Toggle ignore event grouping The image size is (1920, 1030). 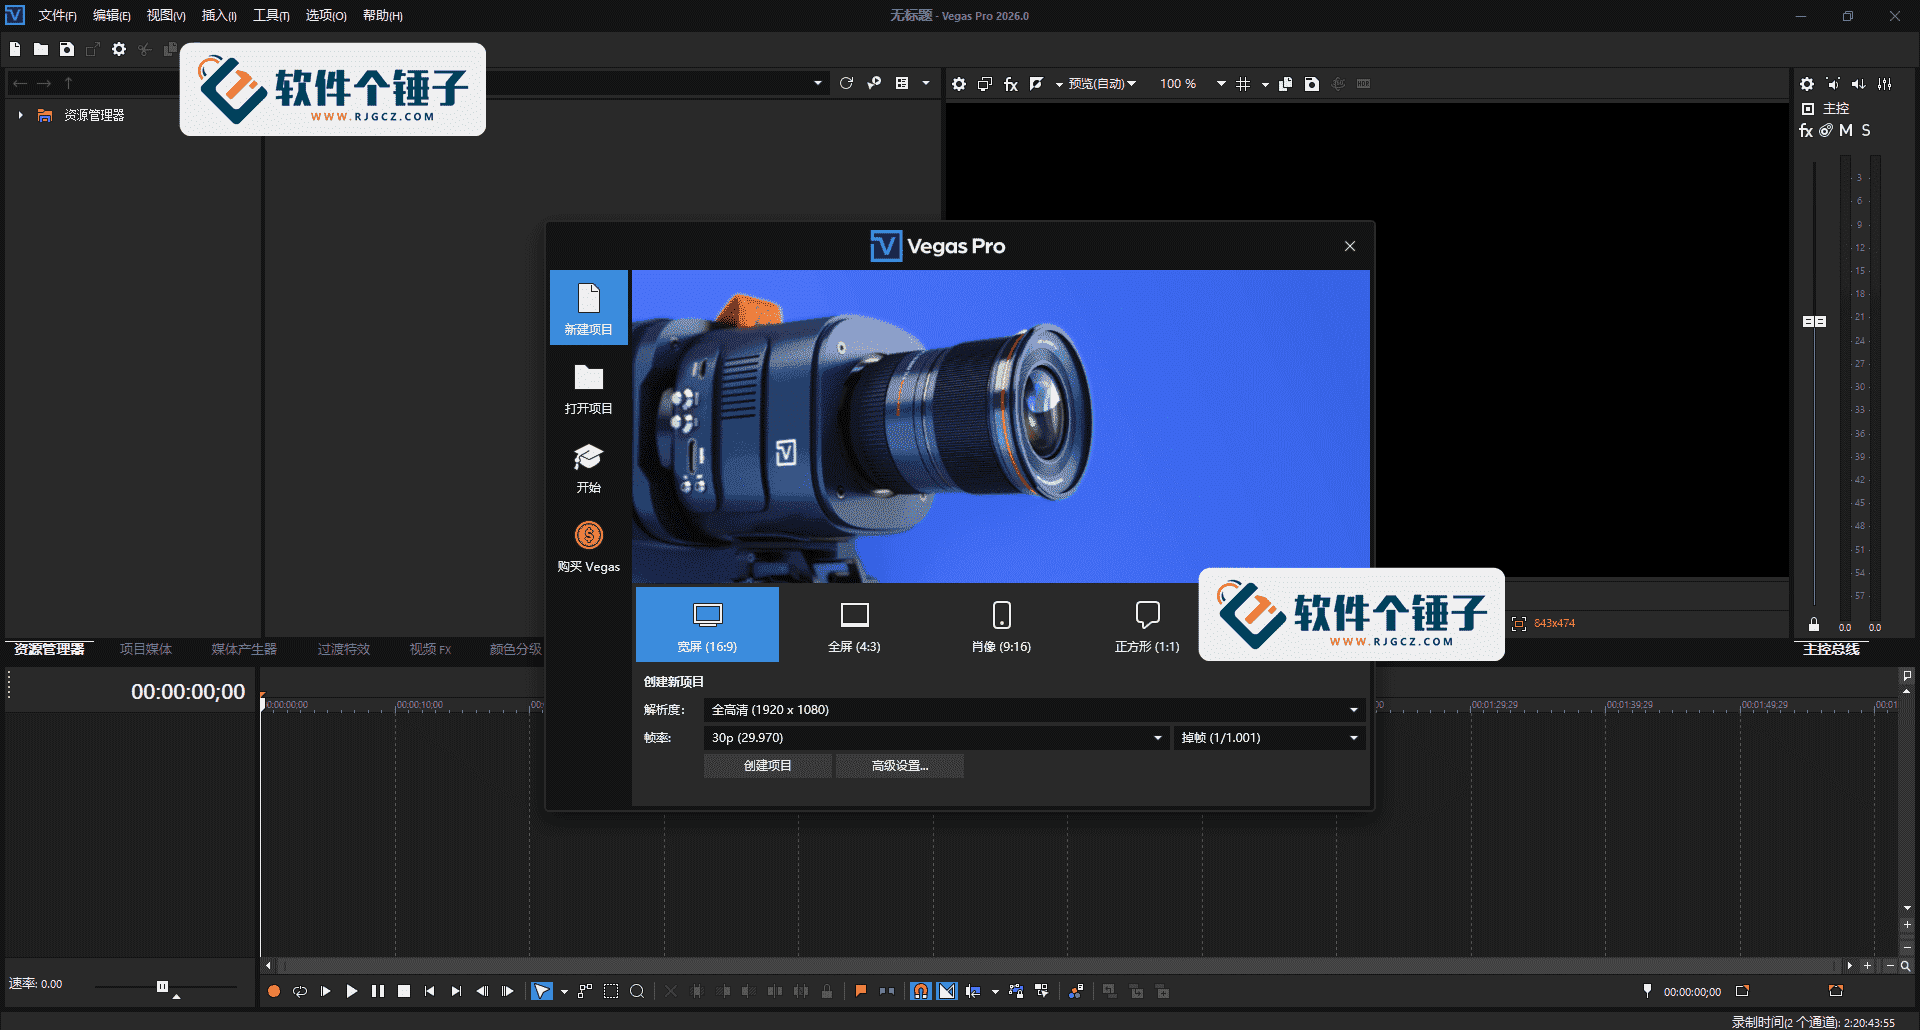1042,991
